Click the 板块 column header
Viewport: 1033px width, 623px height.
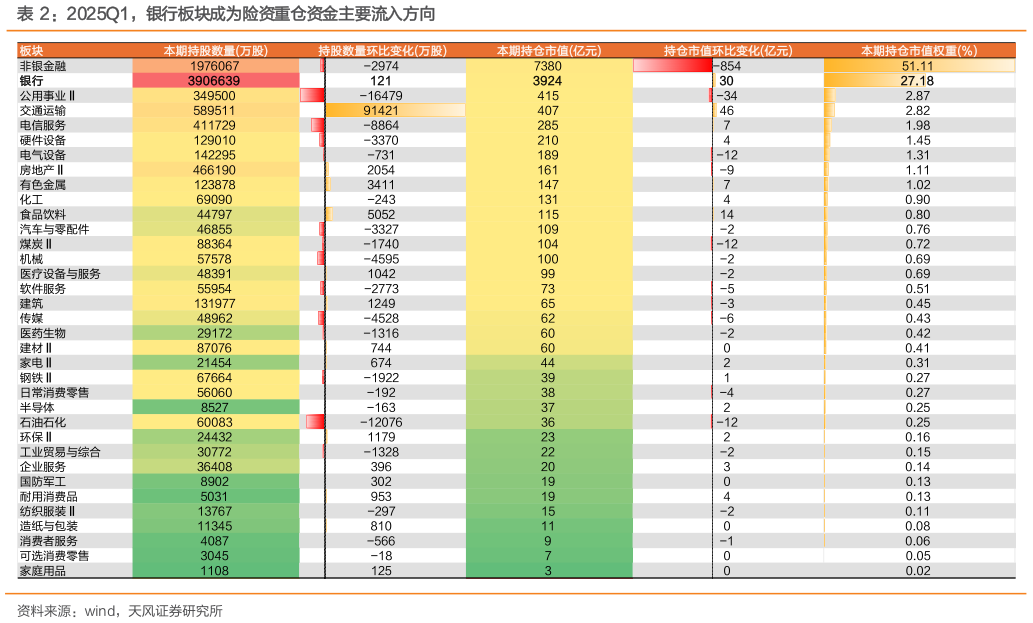tap(31, 50)
